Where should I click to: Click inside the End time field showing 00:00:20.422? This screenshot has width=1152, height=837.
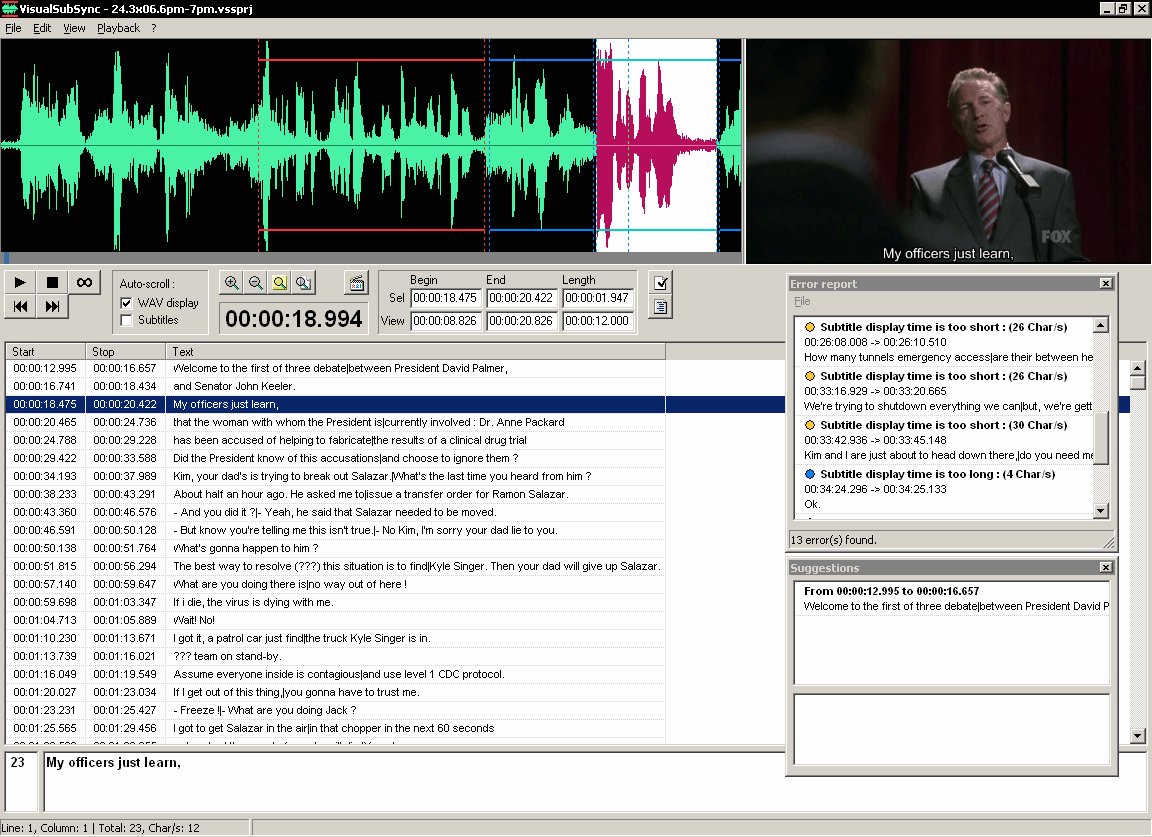click(523, 297)
